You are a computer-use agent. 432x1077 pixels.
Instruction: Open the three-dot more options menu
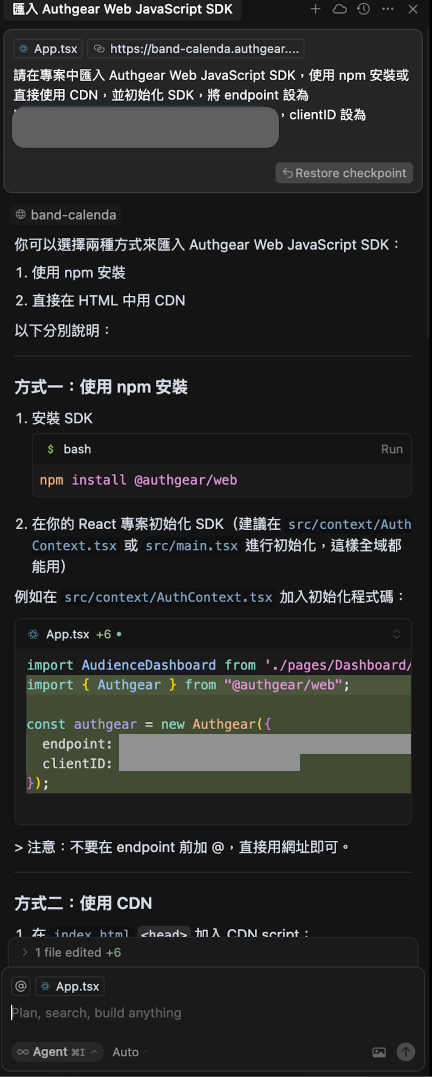pyautogui.click(x=388, y=10)
